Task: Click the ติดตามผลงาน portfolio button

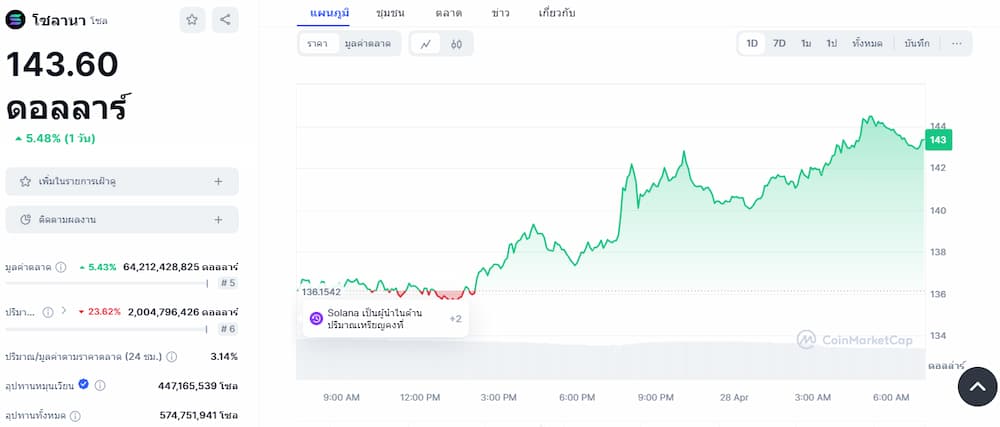Action: pos(122,220)
